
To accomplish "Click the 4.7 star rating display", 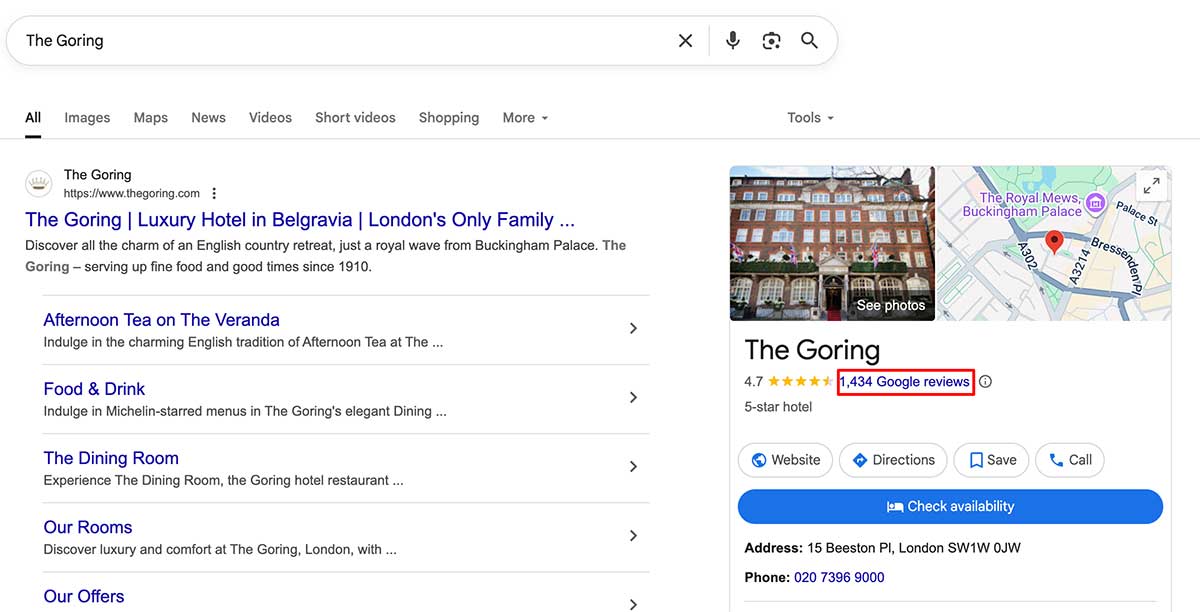I will pos(790,381).
